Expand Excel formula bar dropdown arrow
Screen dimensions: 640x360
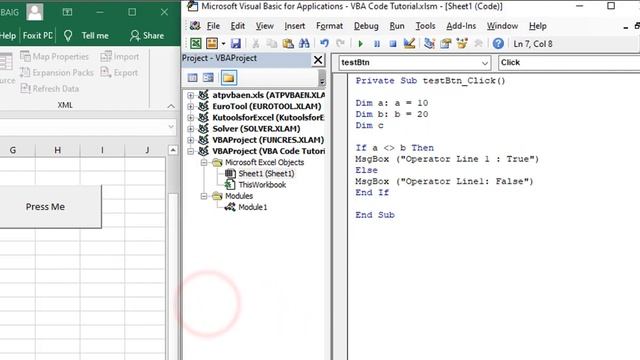(171, 127)
